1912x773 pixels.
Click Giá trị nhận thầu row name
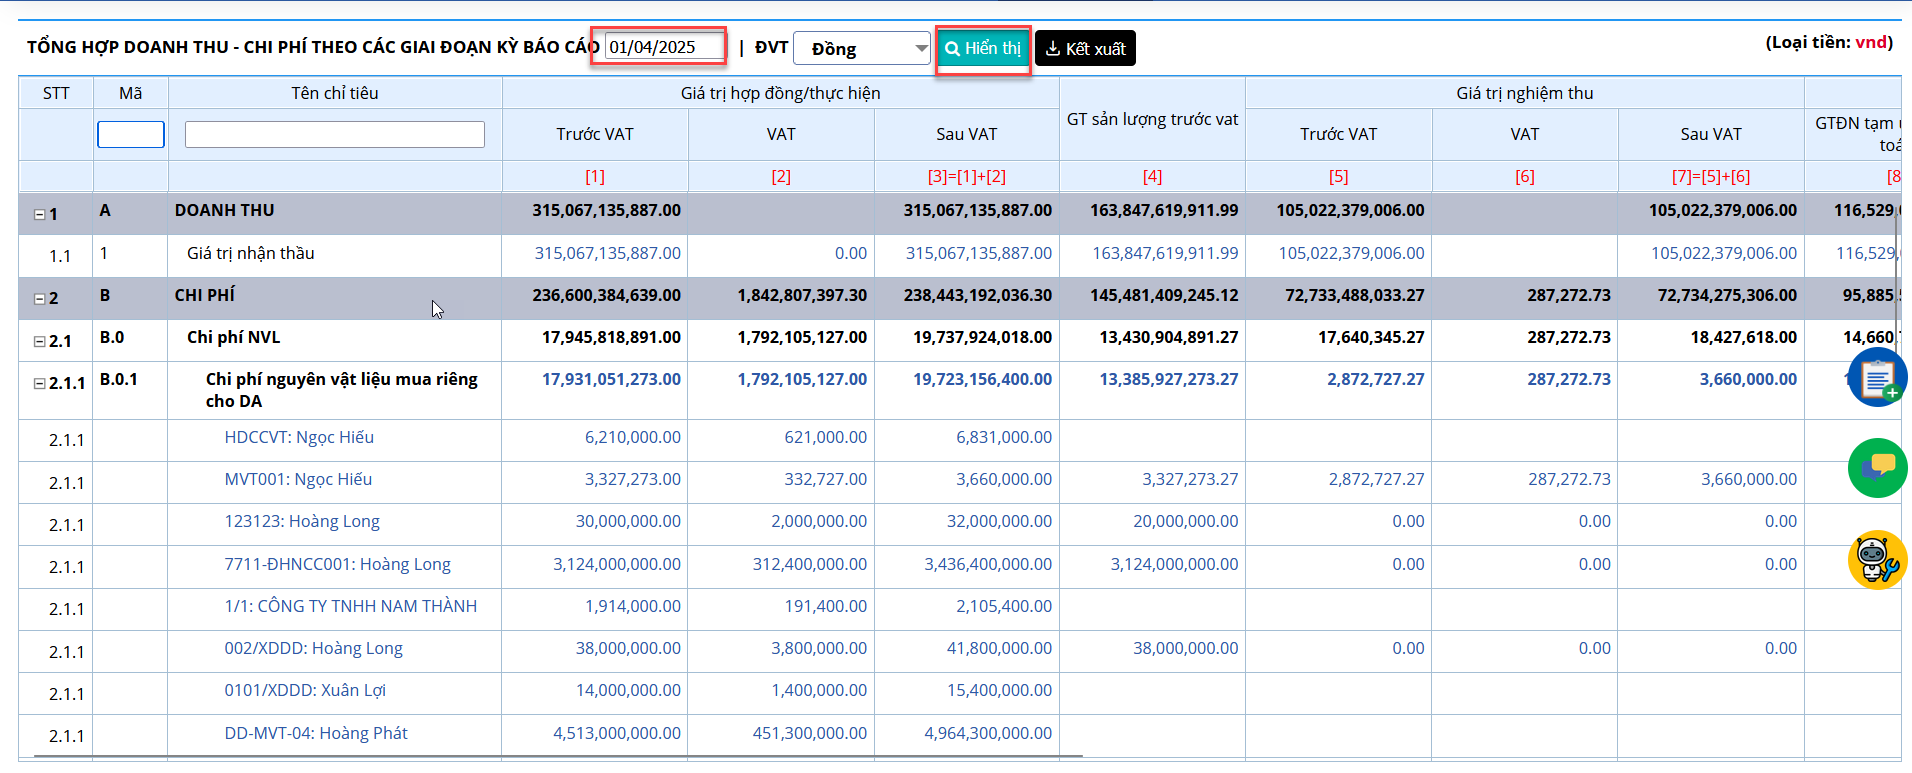250,253
